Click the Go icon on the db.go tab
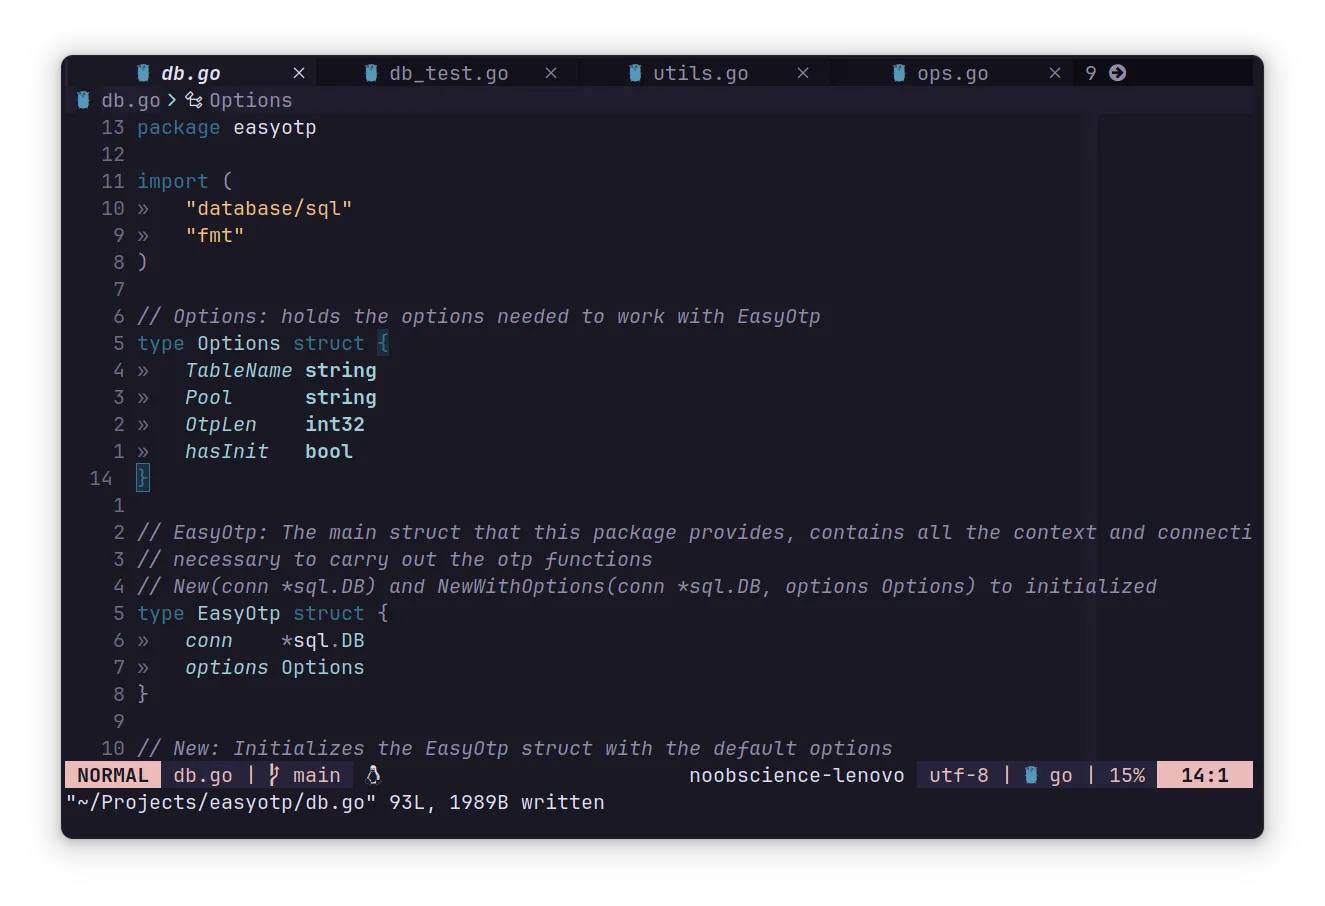This screenshot has width=1325, height=906. coord(141,72)
